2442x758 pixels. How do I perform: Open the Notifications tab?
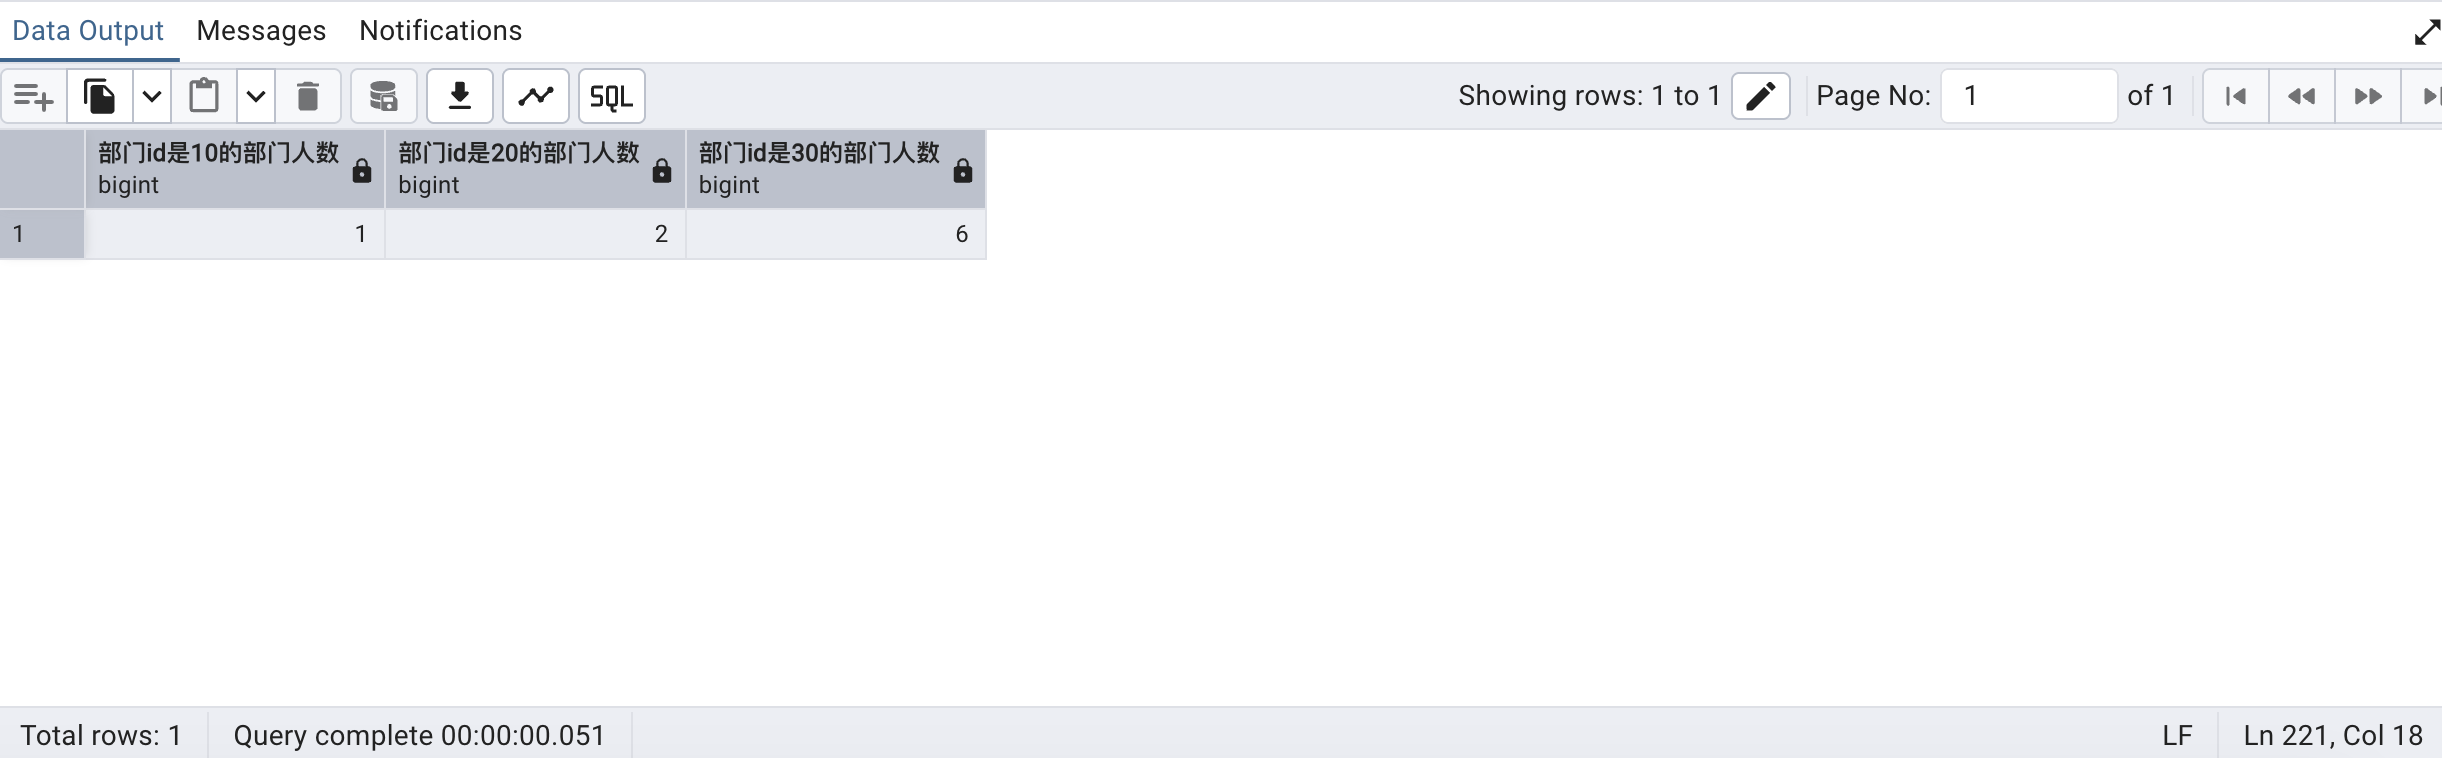point(440,31)
